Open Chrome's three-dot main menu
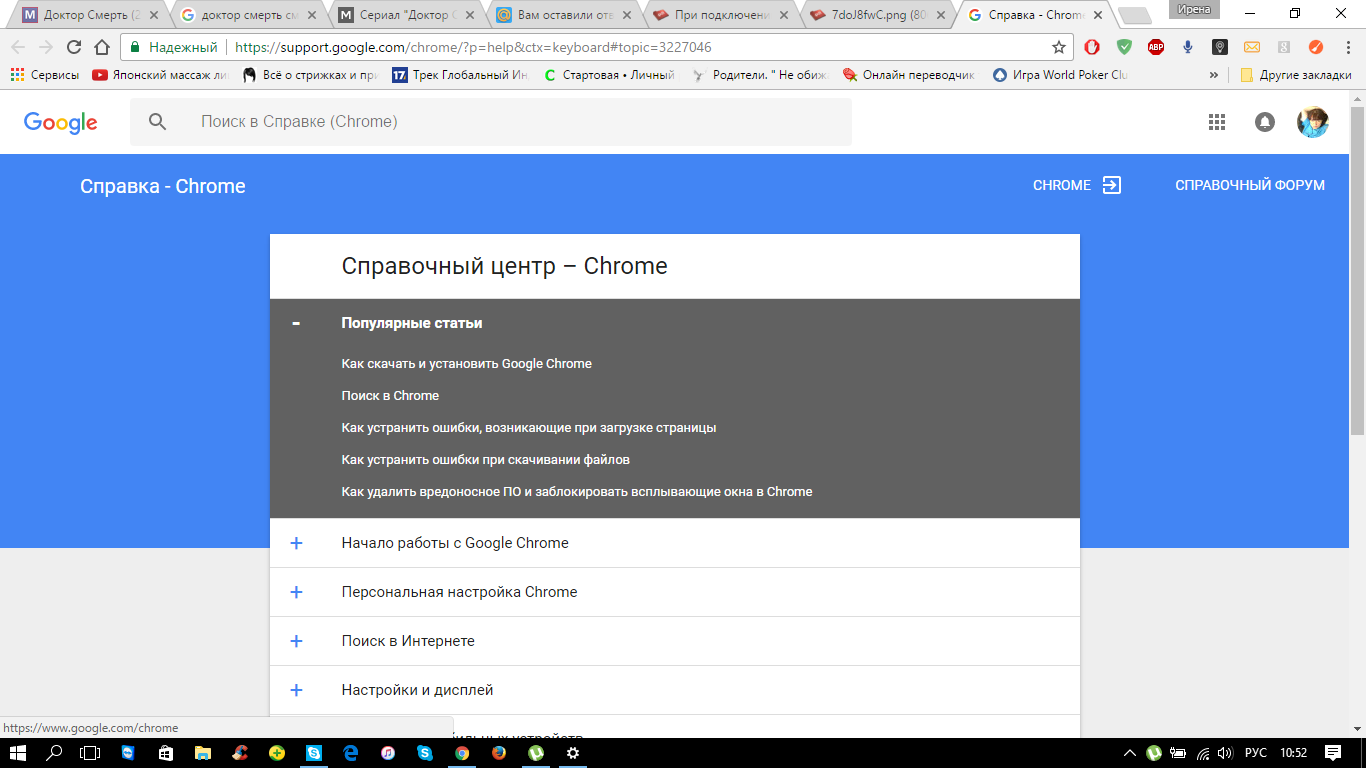The width and height of the screenshot is (1366, 768). click(1347, 47)
